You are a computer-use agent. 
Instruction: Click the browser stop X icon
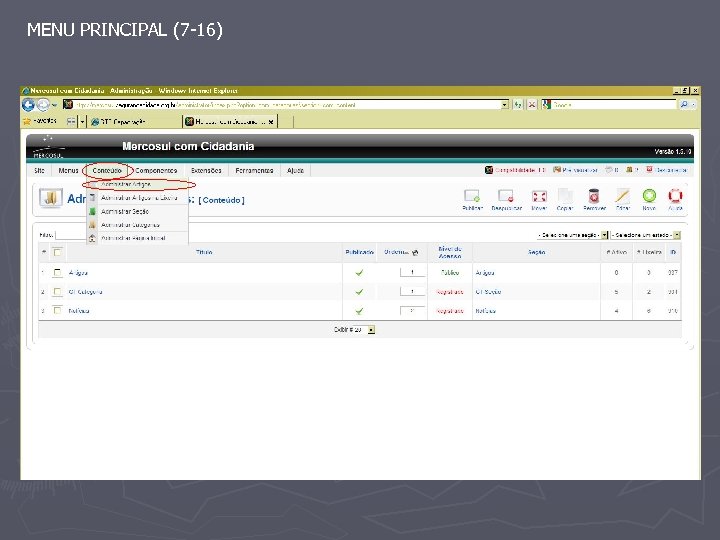pyautogui.click(x=532, y=105)
